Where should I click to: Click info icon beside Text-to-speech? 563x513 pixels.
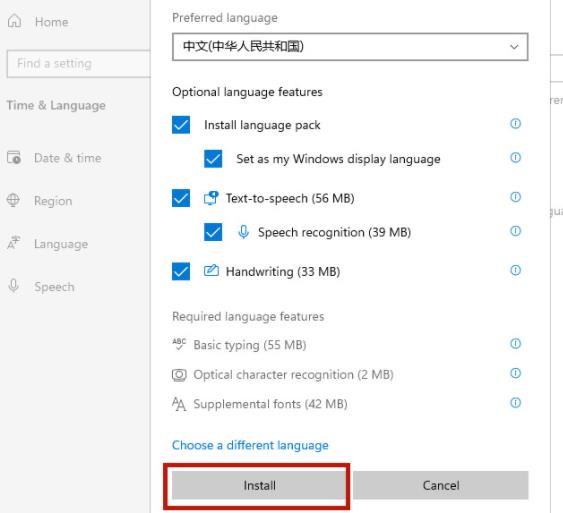pyautogui.click(x=515, y=197)
